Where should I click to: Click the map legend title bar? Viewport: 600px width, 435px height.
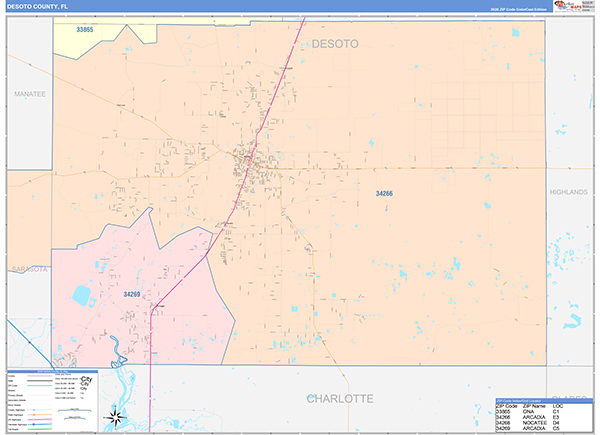point(52,371)
